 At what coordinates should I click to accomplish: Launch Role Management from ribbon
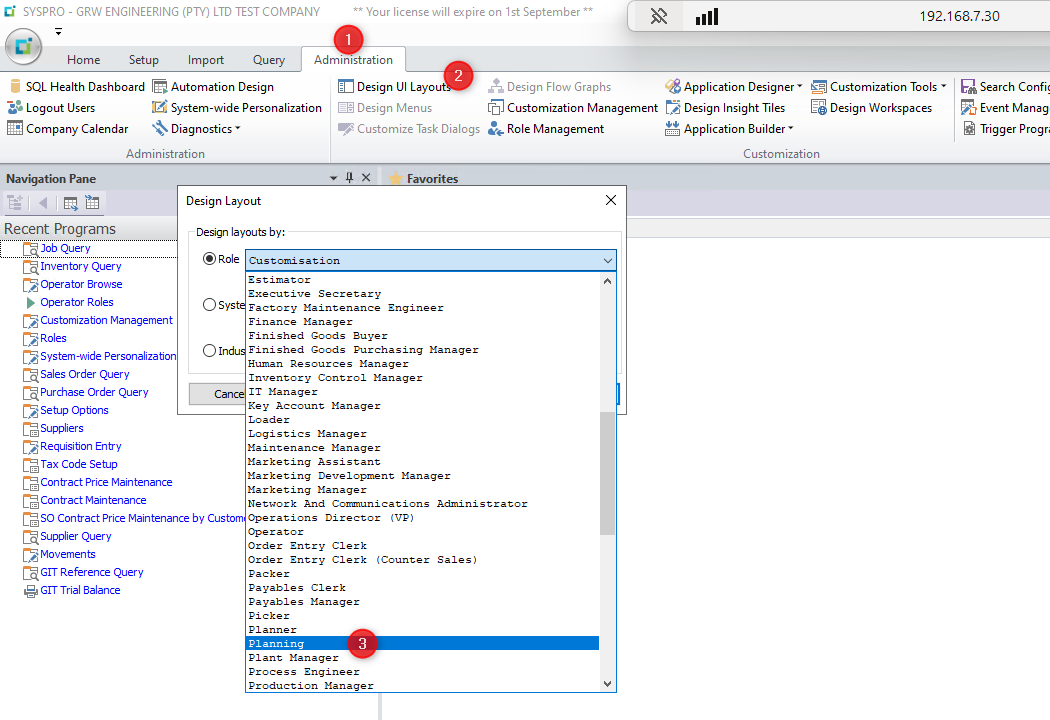pyautogui.click(x=546, y=129)
